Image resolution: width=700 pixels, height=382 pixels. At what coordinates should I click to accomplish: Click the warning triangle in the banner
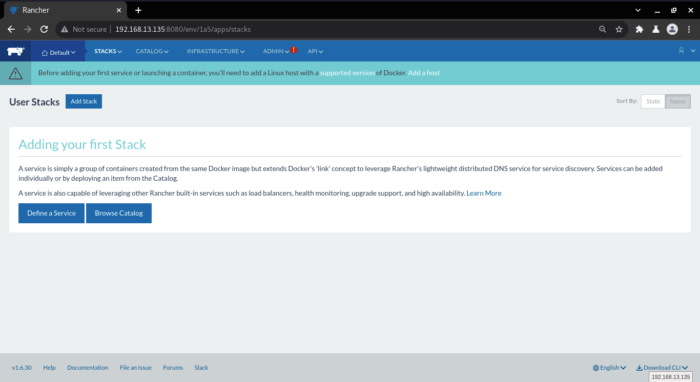16,73
